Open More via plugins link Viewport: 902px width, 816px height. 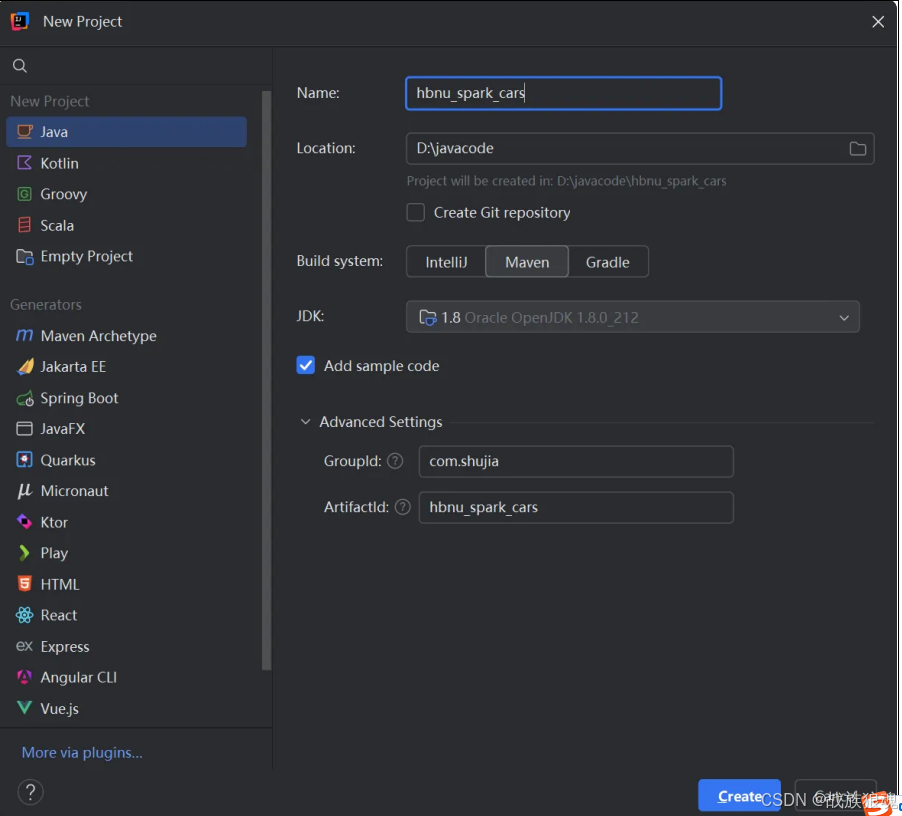click(x=82, y=752)
